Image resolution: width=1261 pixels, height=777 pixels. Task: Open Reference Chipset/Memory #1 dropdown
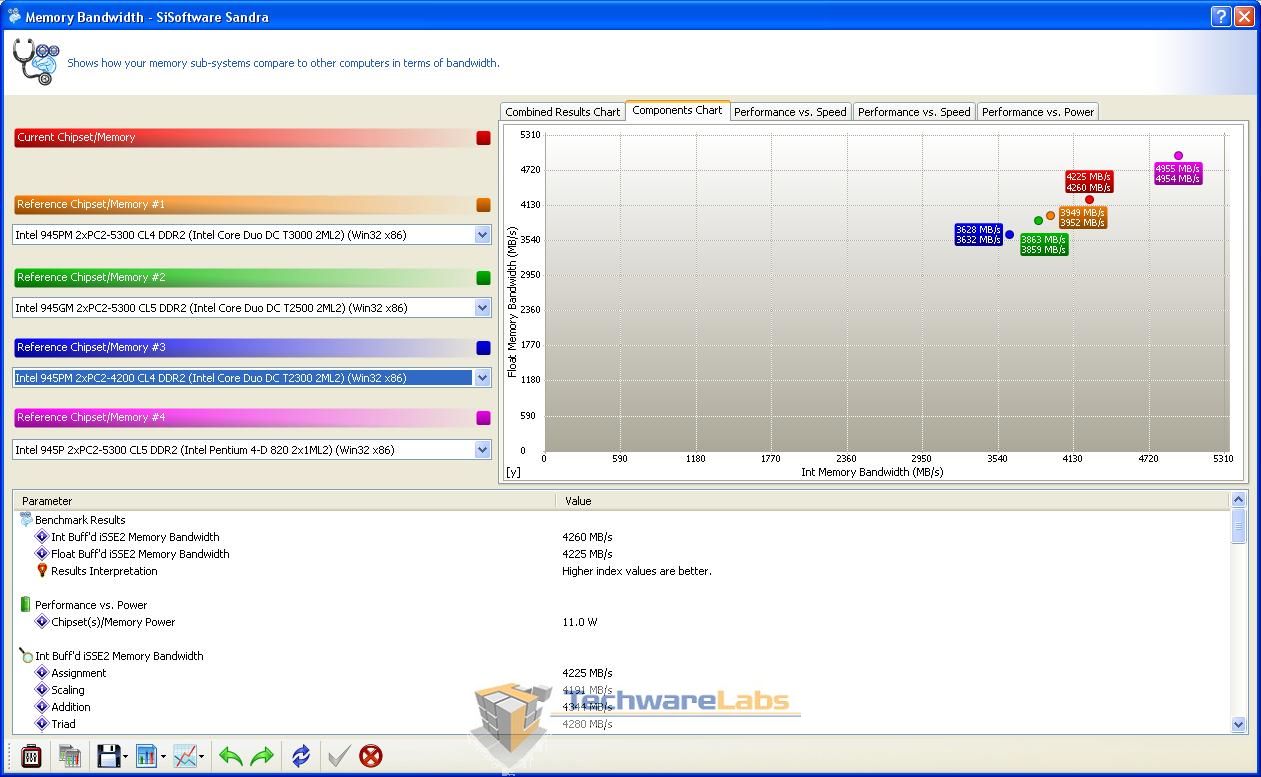(x=482, y=235)
